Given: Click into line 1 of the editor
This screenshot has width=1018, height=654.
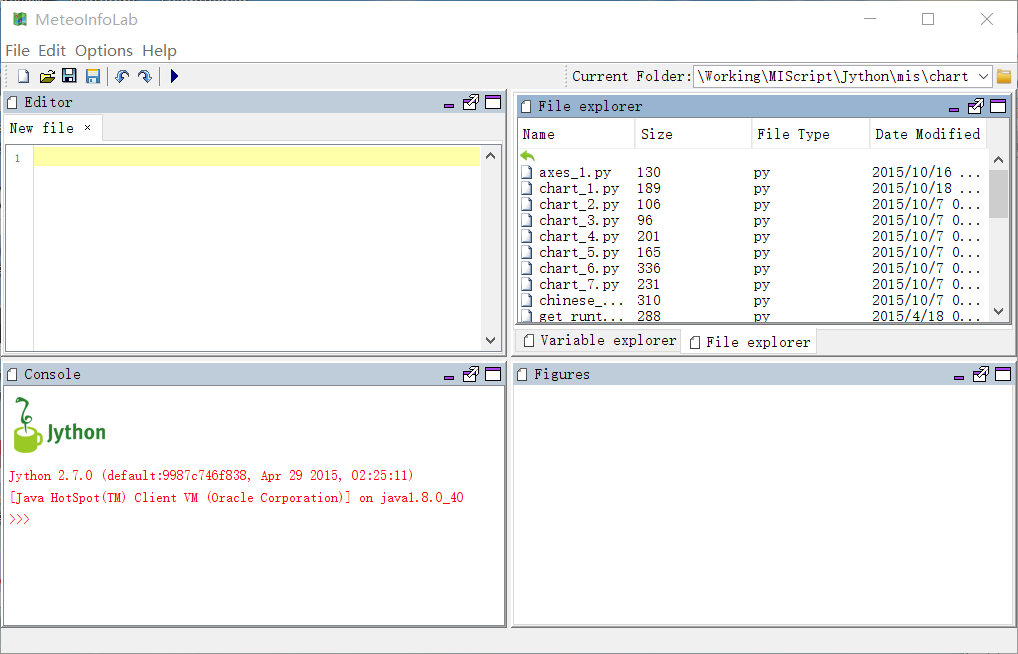Looking at the screenshot, I should pyautogui.click(x=256, y=157).
